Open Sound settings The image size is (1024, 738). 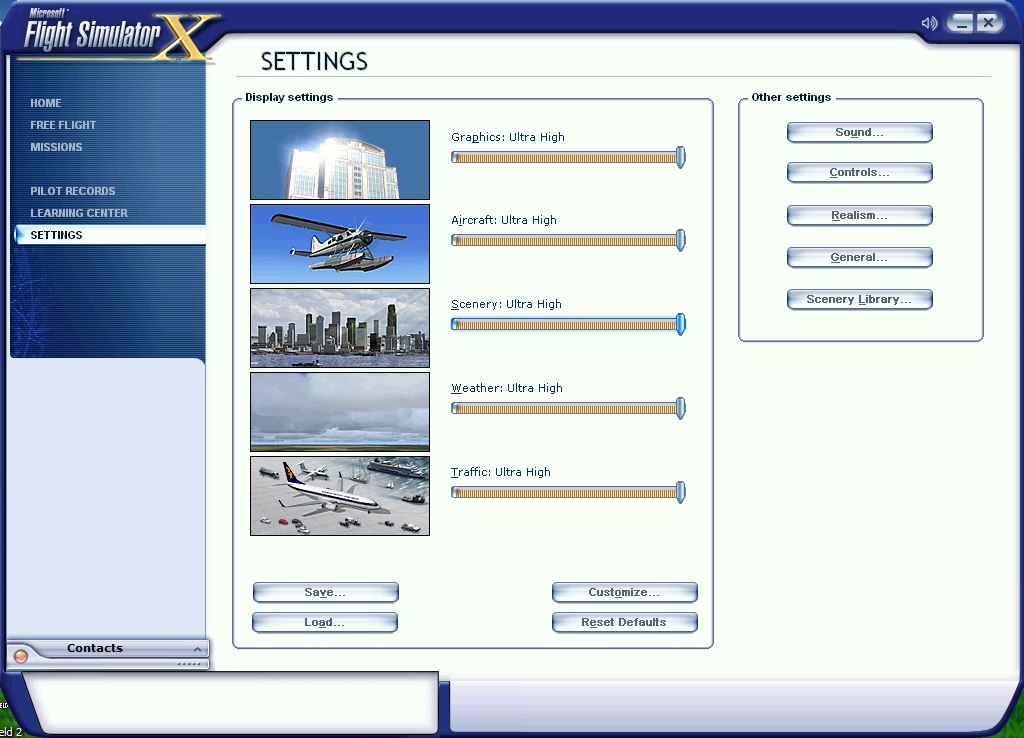click(859, 133)
